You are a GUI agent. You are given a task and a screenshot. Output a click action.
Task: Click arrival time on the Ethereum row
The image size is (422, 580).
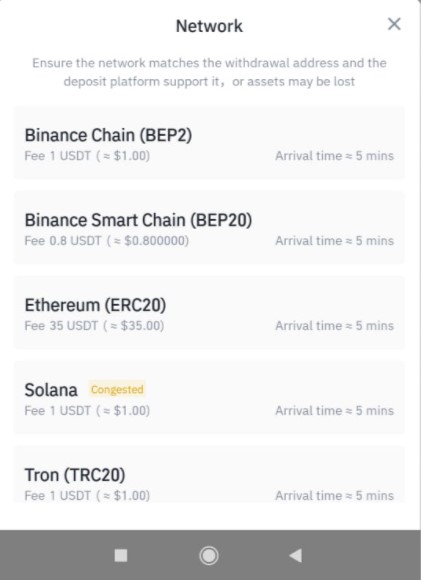[x=334, y=326]
